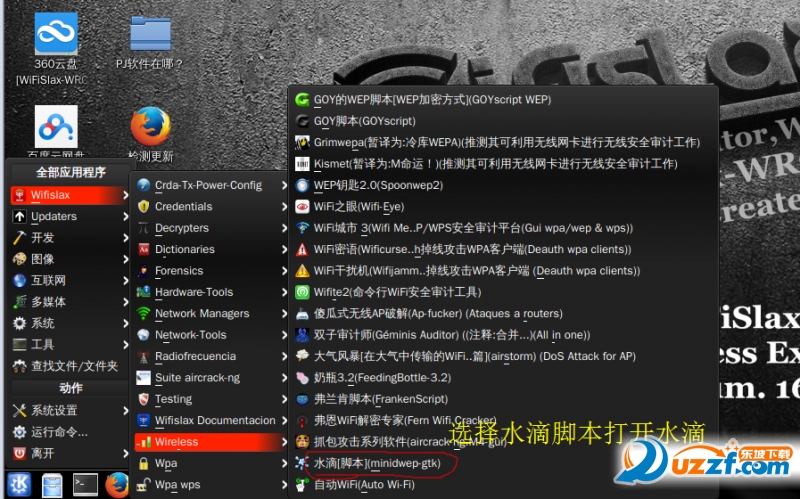Image resolution: width=800 pixels, height=499 pixels.
Task: Launch 水滴[脚本](minidwep-gtk)
Action: point(503,463)
